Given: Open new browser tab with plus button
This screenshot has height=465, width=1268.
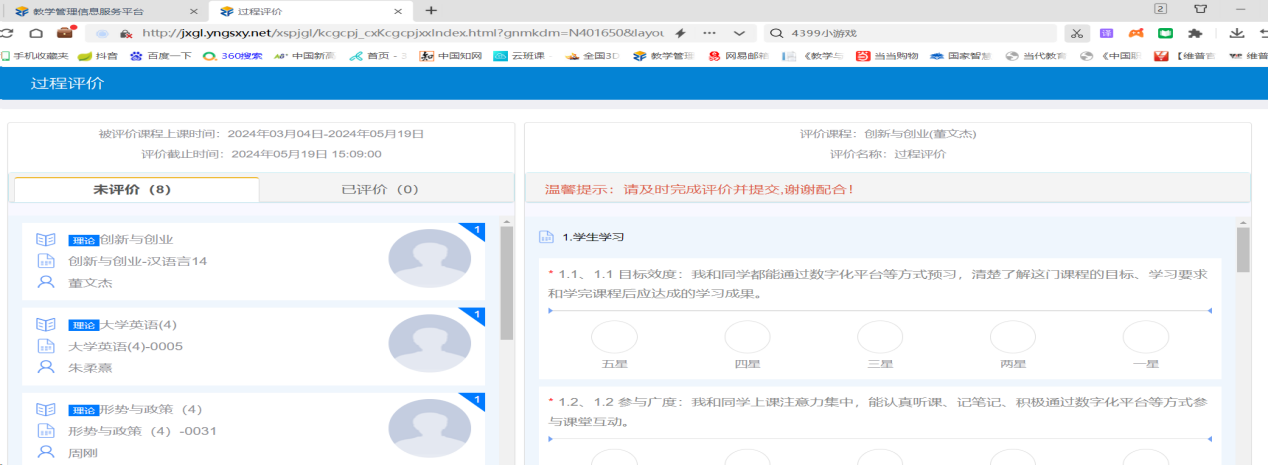Looking at the screenshot, I should pos(431,10).
